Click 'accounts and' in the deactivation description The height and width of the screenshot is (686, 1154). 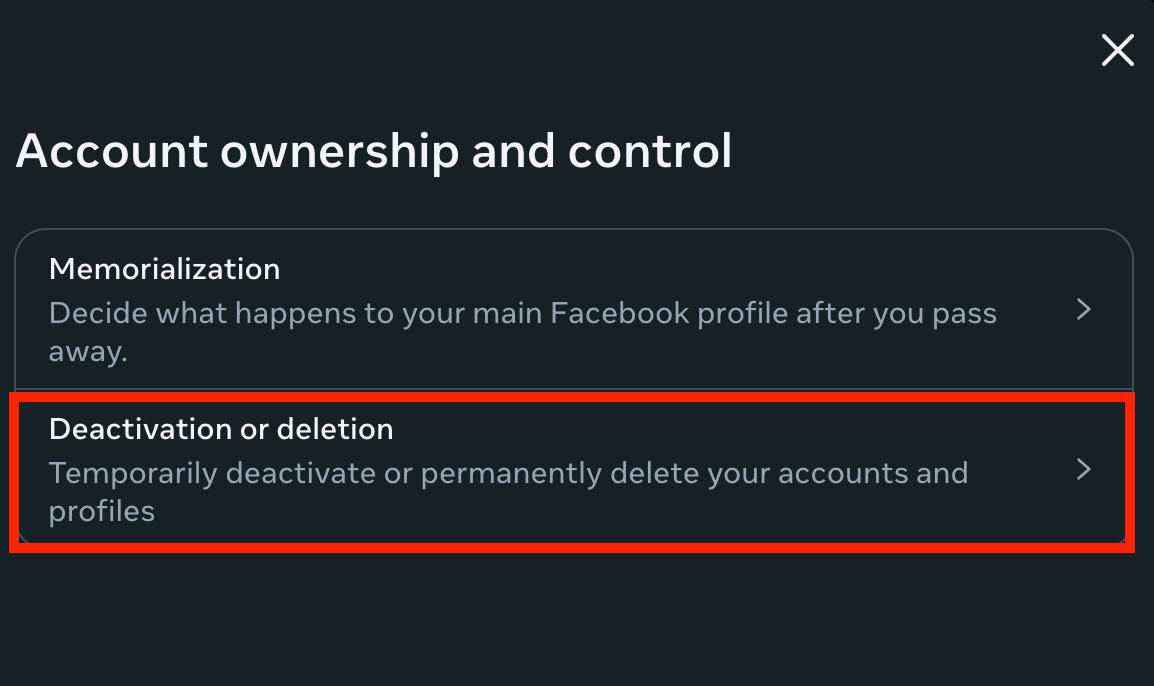click(x=874, y=473)
